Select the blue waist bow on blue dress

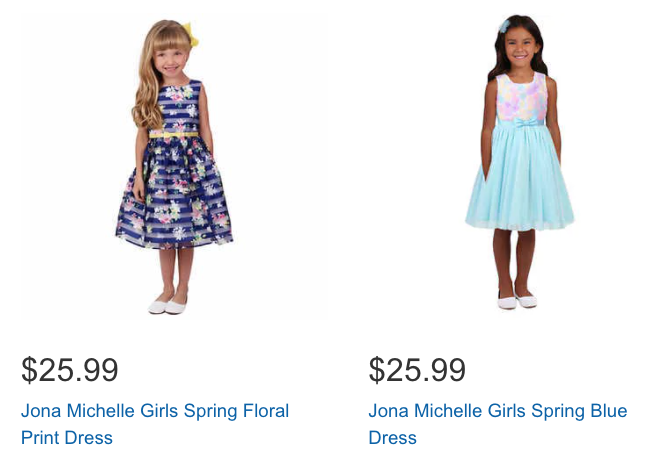click(x=523, y=123)
